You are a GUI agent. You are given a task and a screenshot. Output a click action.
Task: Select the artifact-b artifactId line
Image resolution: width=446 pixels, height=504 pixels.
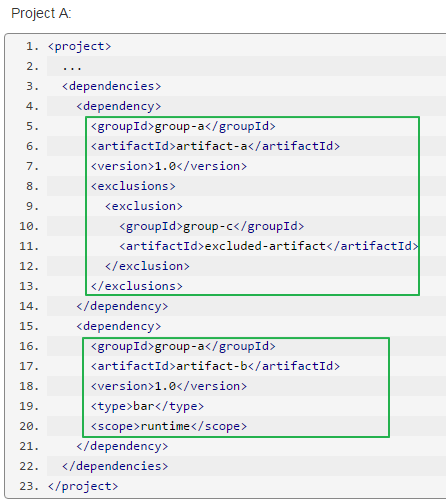click(x=215, y=366)
